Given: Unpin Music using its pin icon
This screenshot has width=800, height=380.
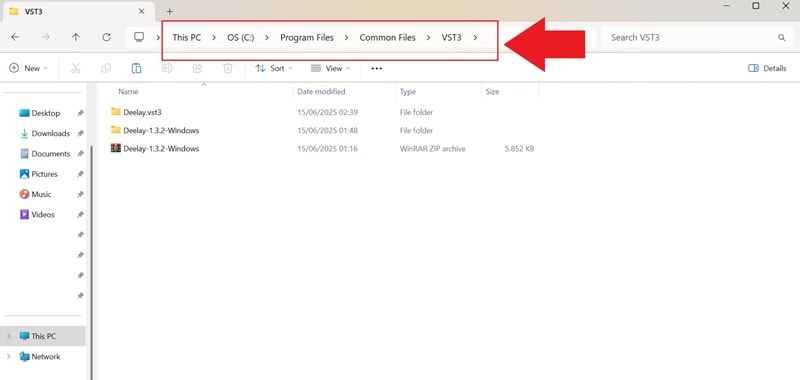Looking at the screenshot, I should pyautogui.click(x=80, y=195).
